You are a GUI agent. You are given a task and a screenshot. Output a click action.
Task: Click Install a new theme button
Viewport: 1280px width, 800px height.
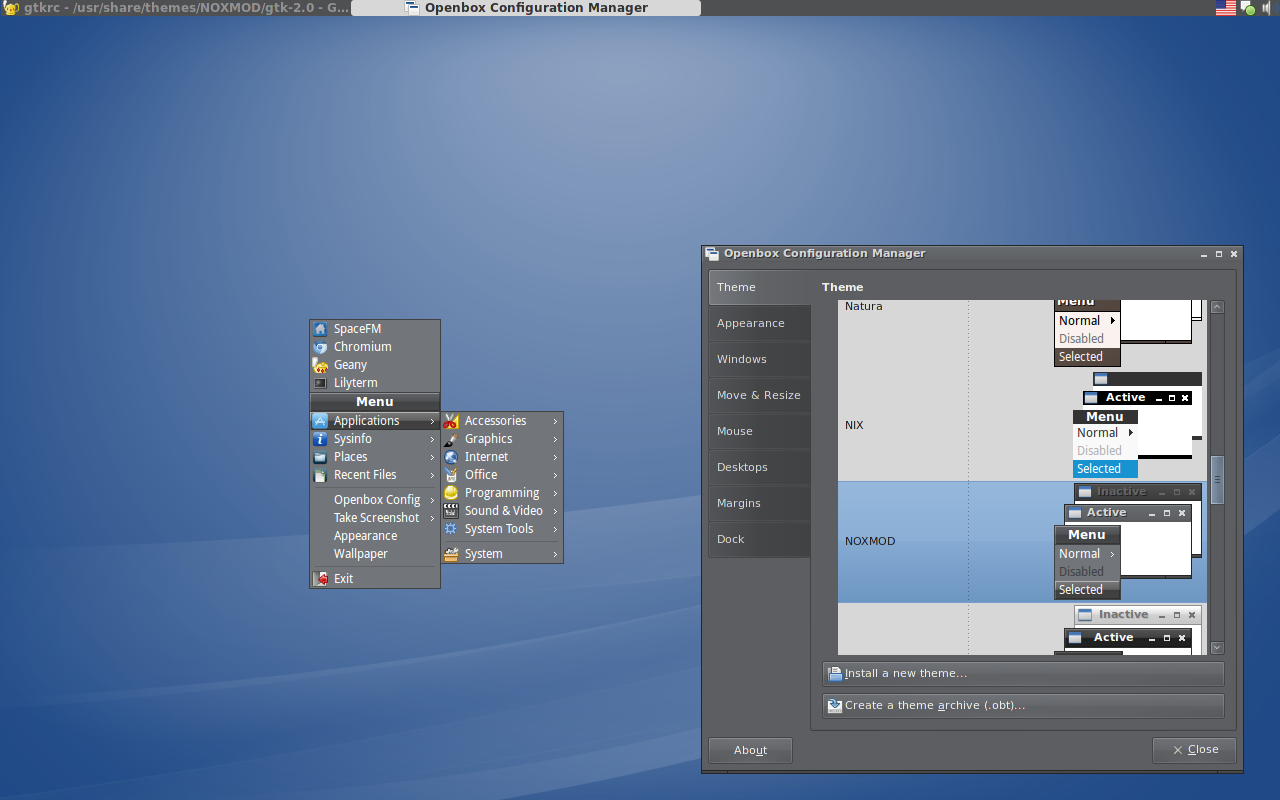(1023, 674)
